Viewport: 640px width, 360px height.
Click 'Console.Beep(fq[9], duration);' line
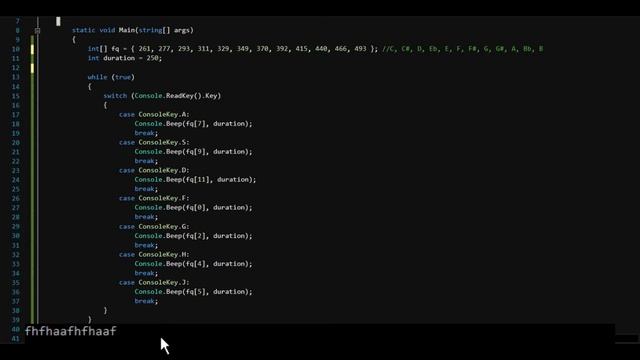click(193, 151)
